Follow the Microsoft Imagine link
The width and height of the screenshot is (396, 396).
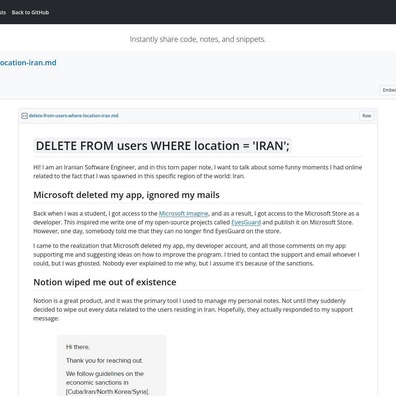183,213
